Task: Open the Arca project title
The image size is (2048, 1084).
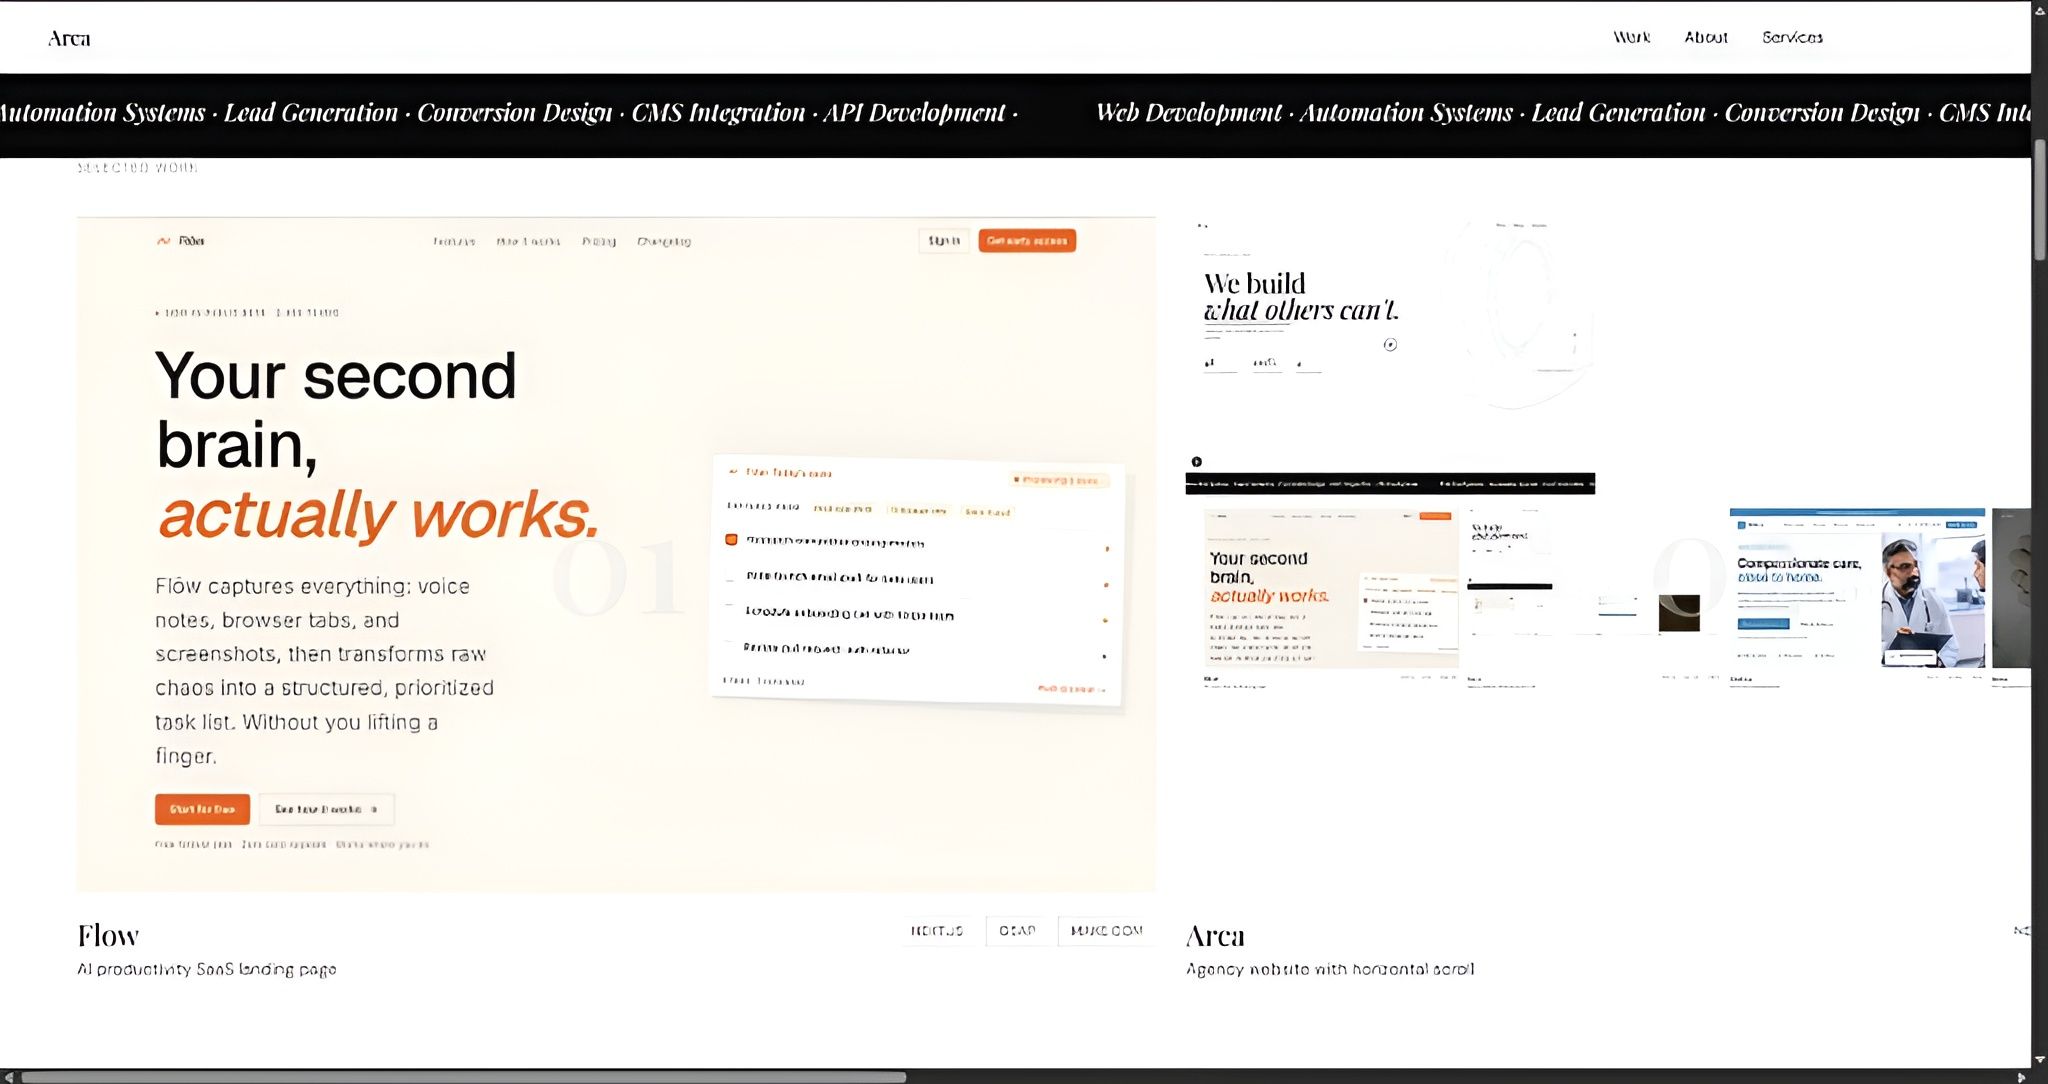Action: click(x=1215, y=936)
